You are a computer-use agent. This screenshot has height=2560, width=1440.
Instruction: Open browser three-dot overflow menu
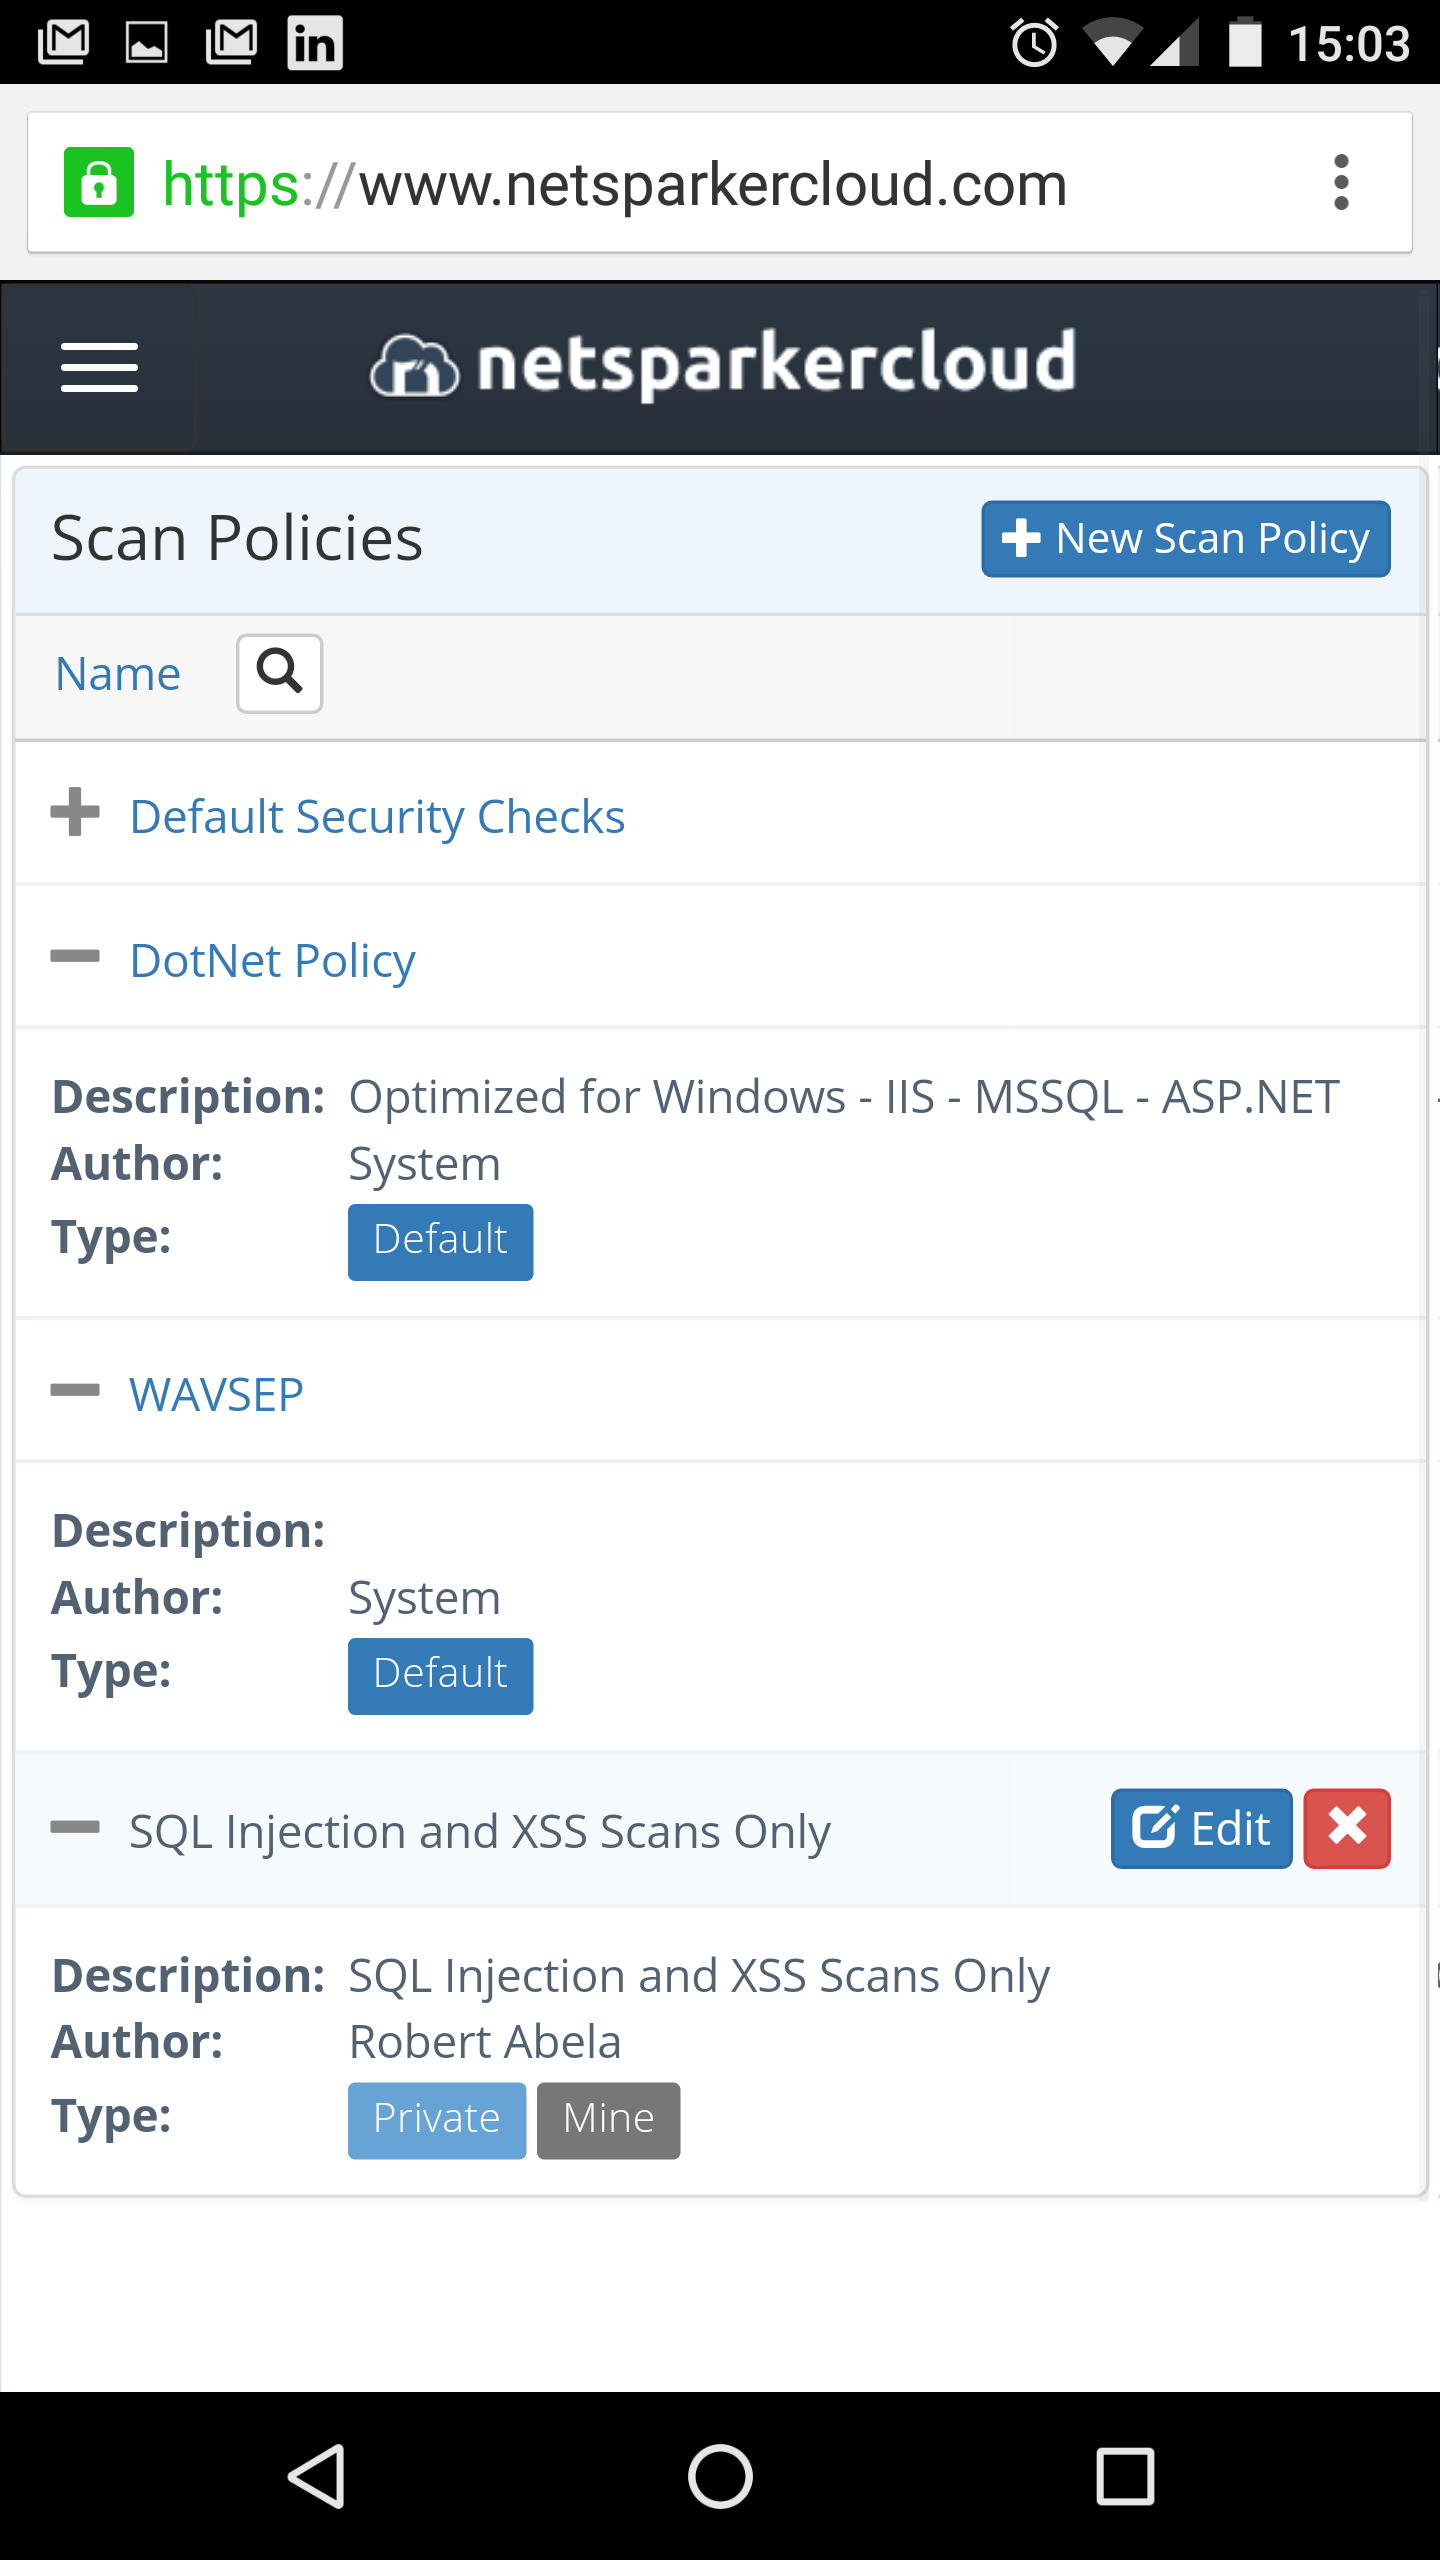1341,183
